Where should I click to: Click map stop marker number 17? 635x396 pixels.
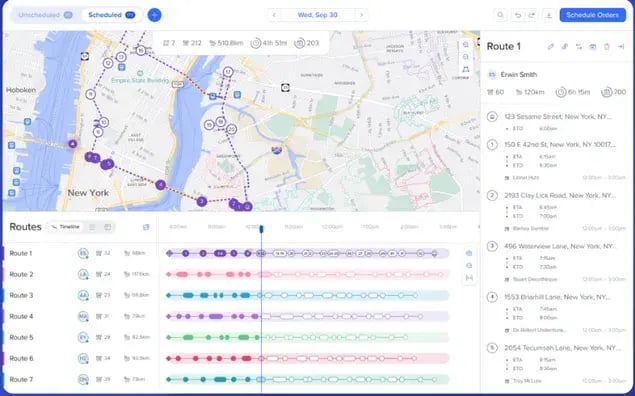pyautogui.click(x=228, y=72)
